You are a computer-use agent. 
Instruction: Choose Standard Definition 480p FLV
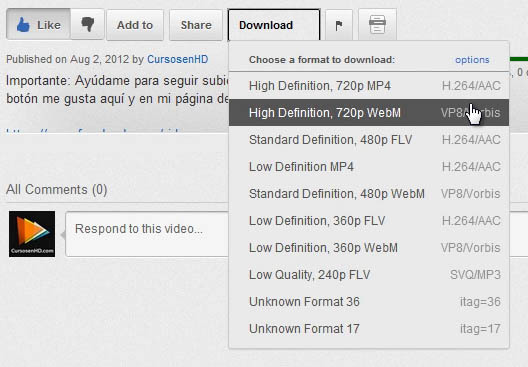point(369,139)
